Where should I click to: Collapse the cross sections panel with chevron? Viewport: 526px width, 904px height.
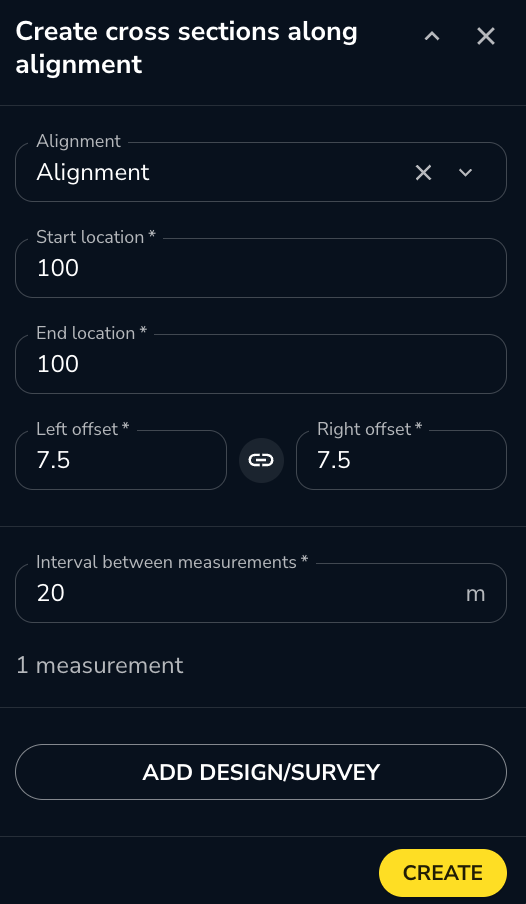coord(432,36)
